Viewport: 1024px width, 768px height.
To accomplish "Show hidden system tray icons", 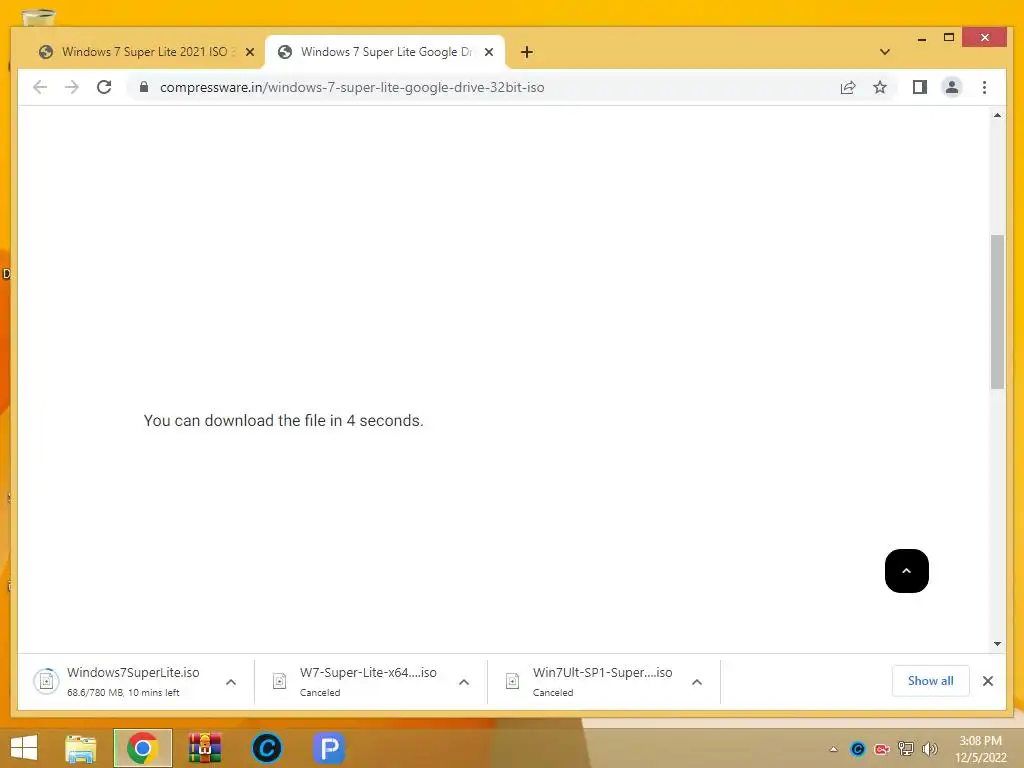I will click(x=833, y=749).
